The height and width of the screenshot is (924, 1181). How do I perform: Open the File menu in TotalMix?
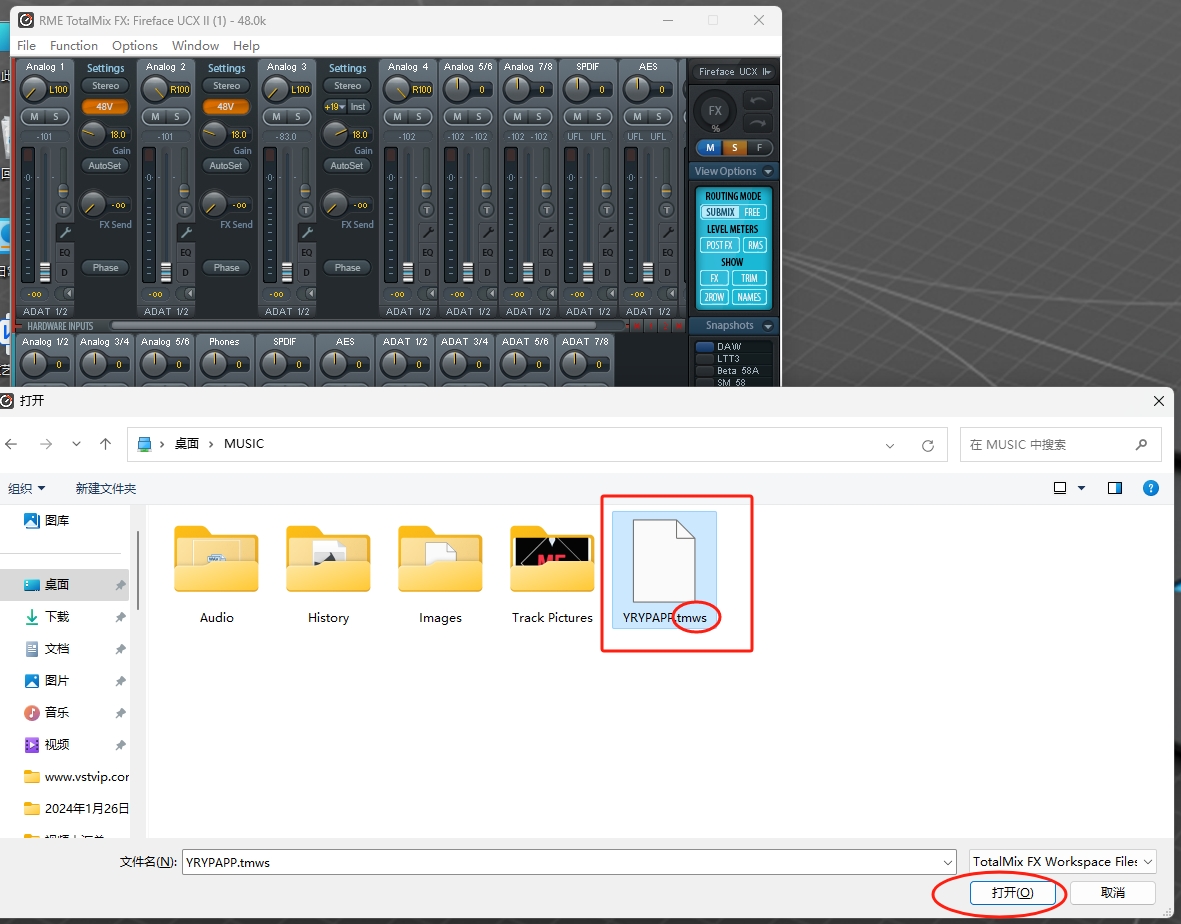(26, 46)
